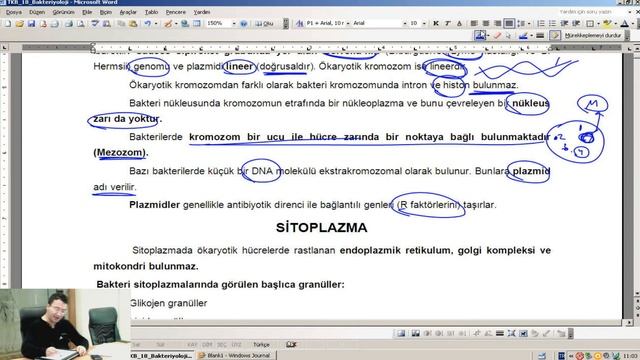Screen dimensions: 640x360
Task: Click the Türkçe language indicator in status bar
Action: pyautogui.click(x=261, y=344)
